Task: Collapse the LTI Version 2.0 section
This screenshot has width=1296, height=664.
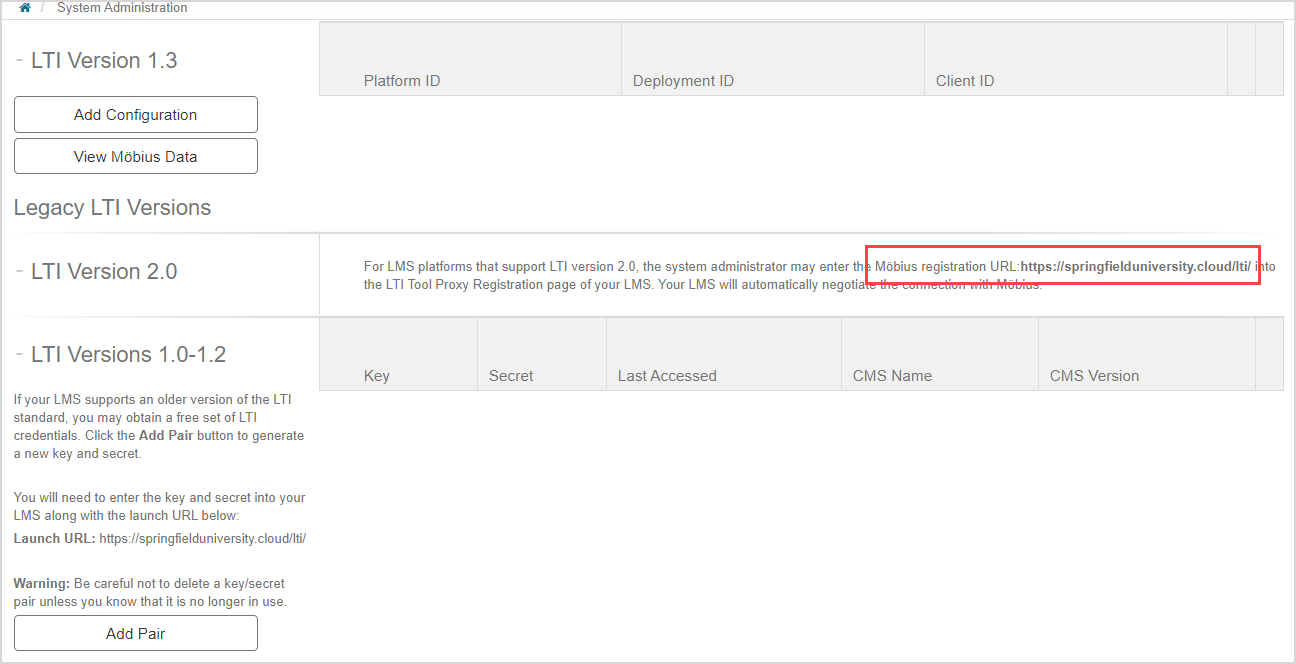Action: 17,270
